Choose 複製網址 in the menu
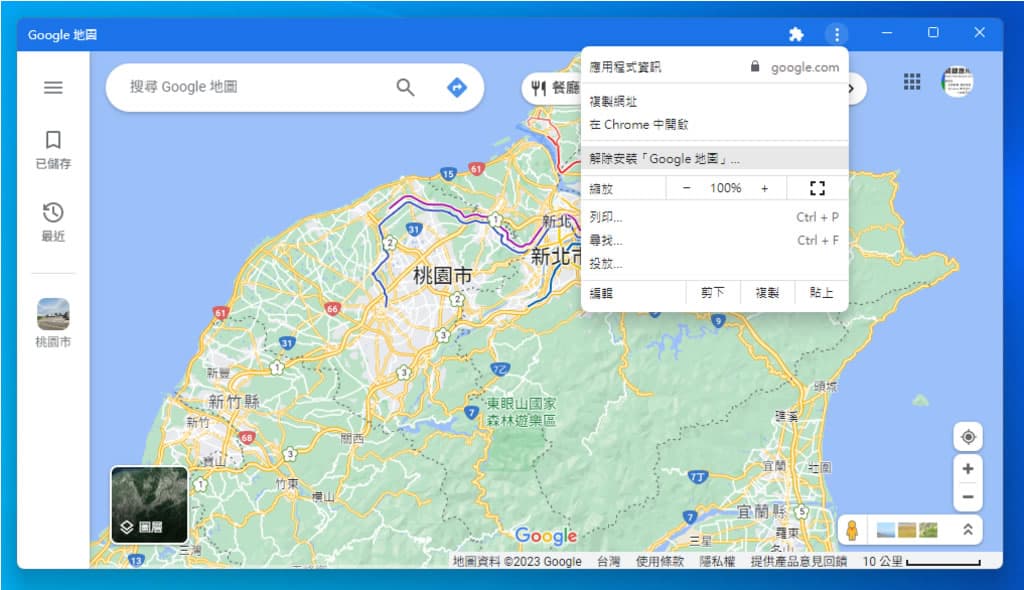 (x=714, y=101)
